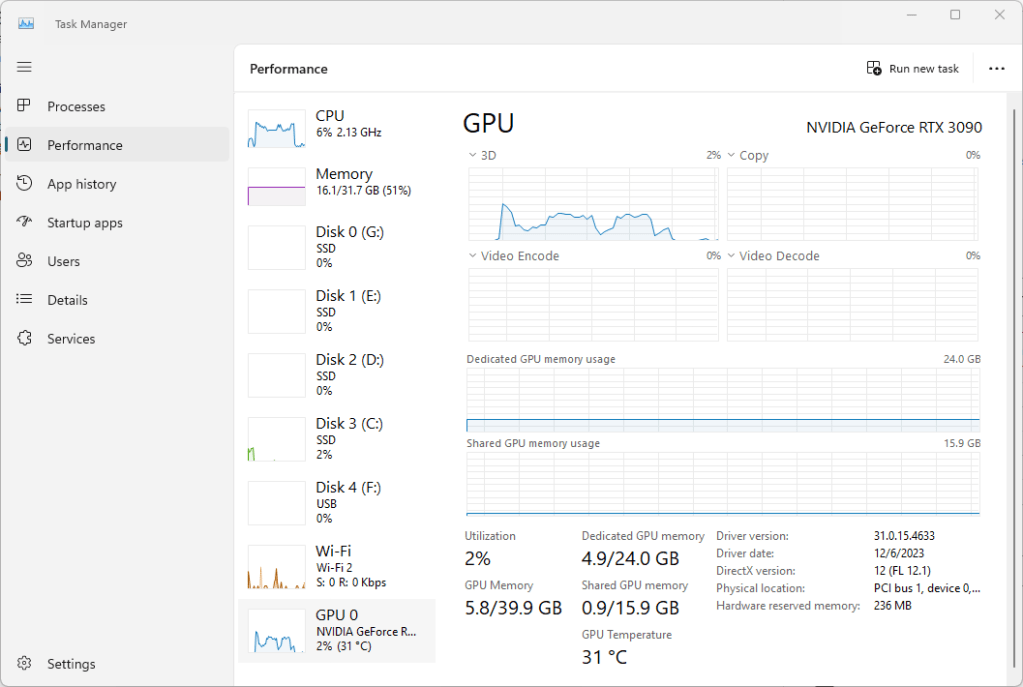Open the Details list icon
The height and width of the screenshot is (687, 1023).
tap(25, 300)
